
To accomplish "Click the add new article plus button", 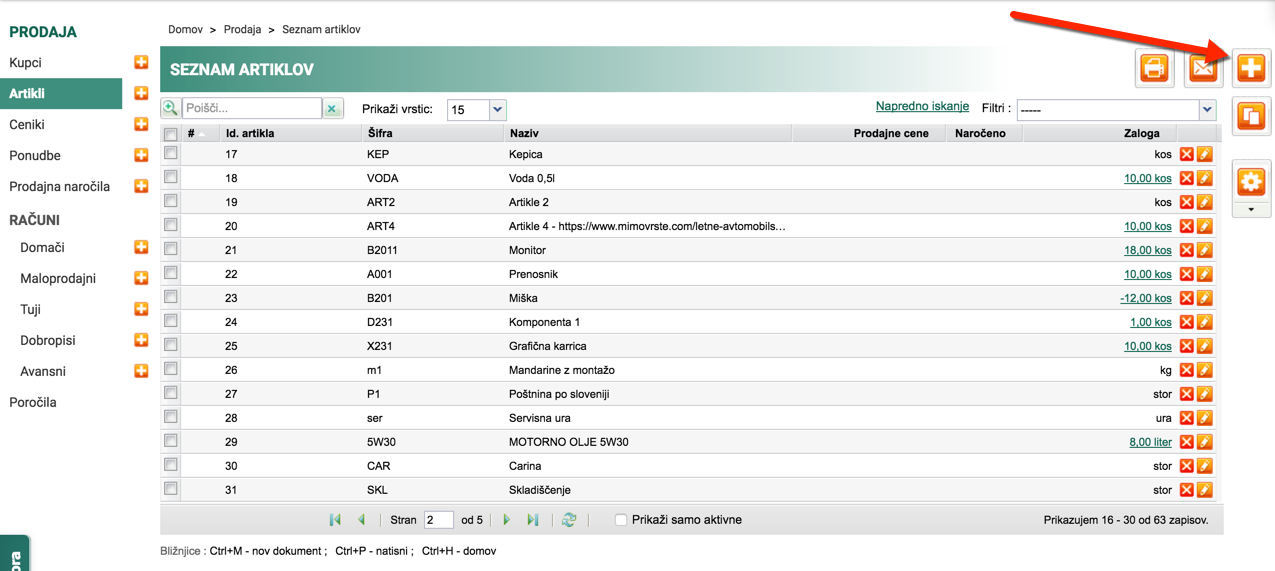I will [1251, 68].
